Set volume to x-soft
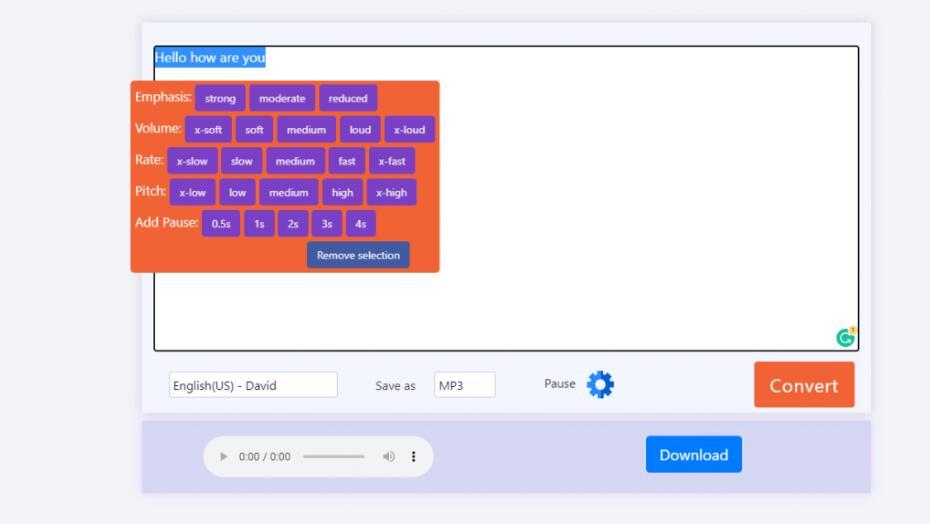Viewport: 930px width, 524px height. point(208,129)
